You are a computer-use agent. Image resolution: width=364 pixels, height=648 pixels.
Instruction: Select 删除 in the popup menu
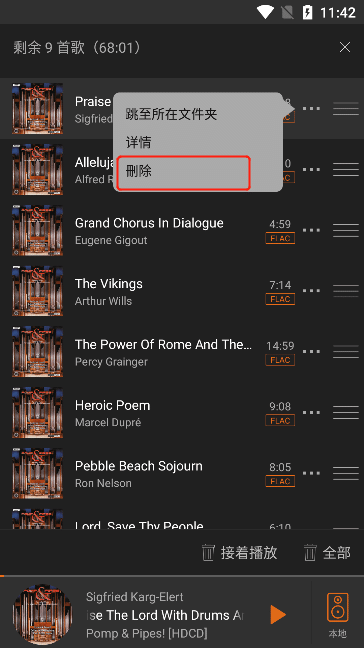(183, 172)
